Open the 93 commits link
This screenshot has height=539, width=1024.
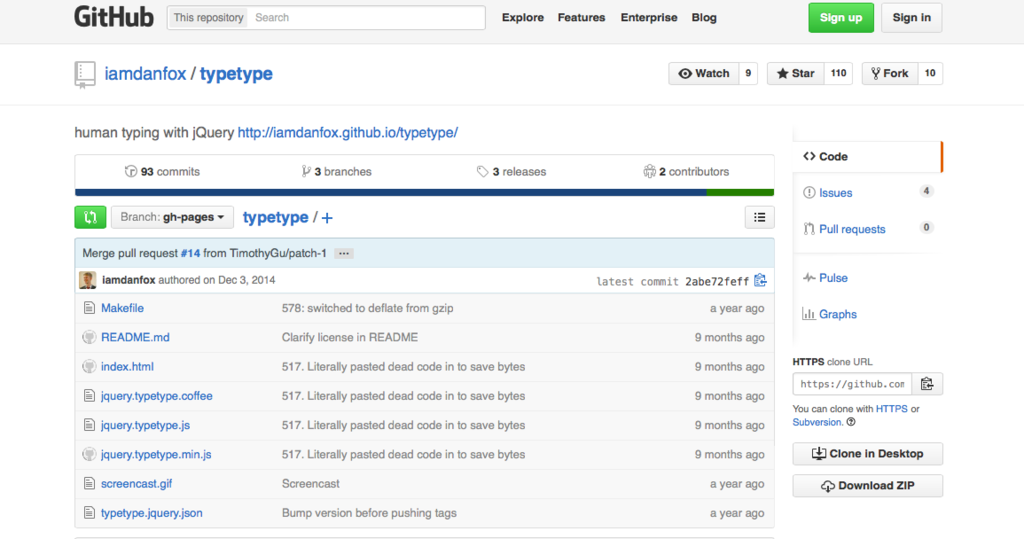[x=163, y=171]
